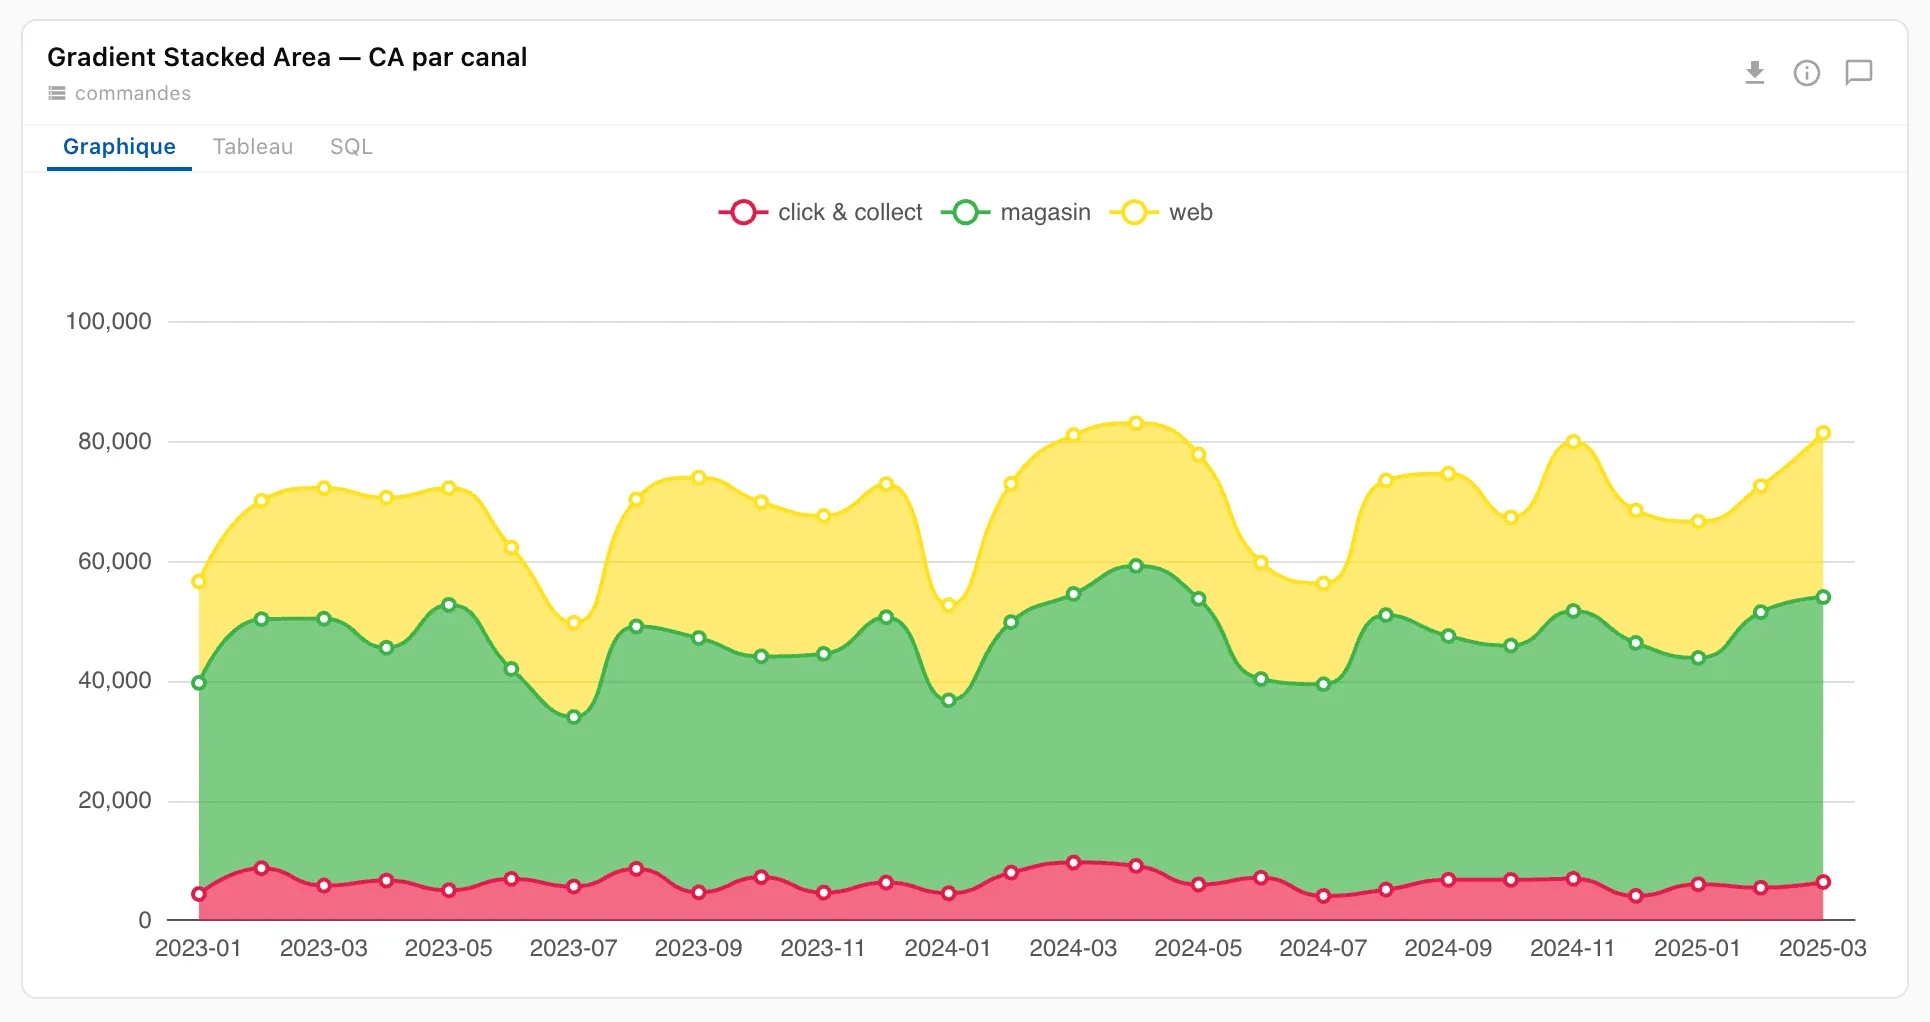Click the 100,000 y-axis label
This screenshot has height=1022, width=1930.
click(x=108, y=321)
